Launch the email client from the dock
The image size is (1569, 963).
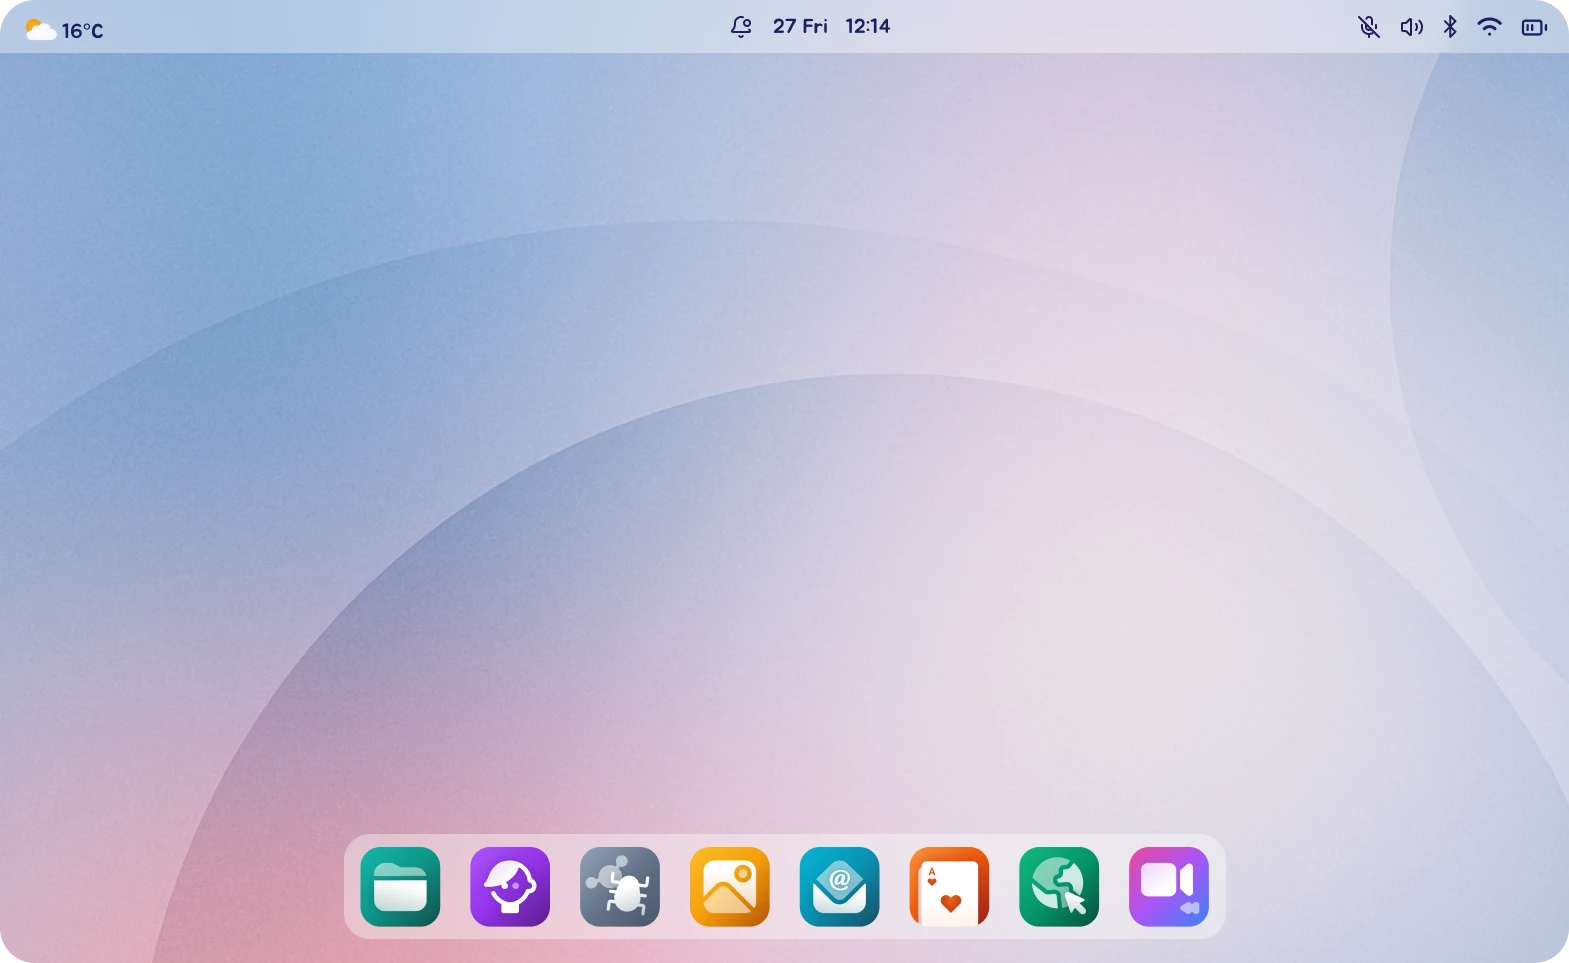click(x=840, y=887)
